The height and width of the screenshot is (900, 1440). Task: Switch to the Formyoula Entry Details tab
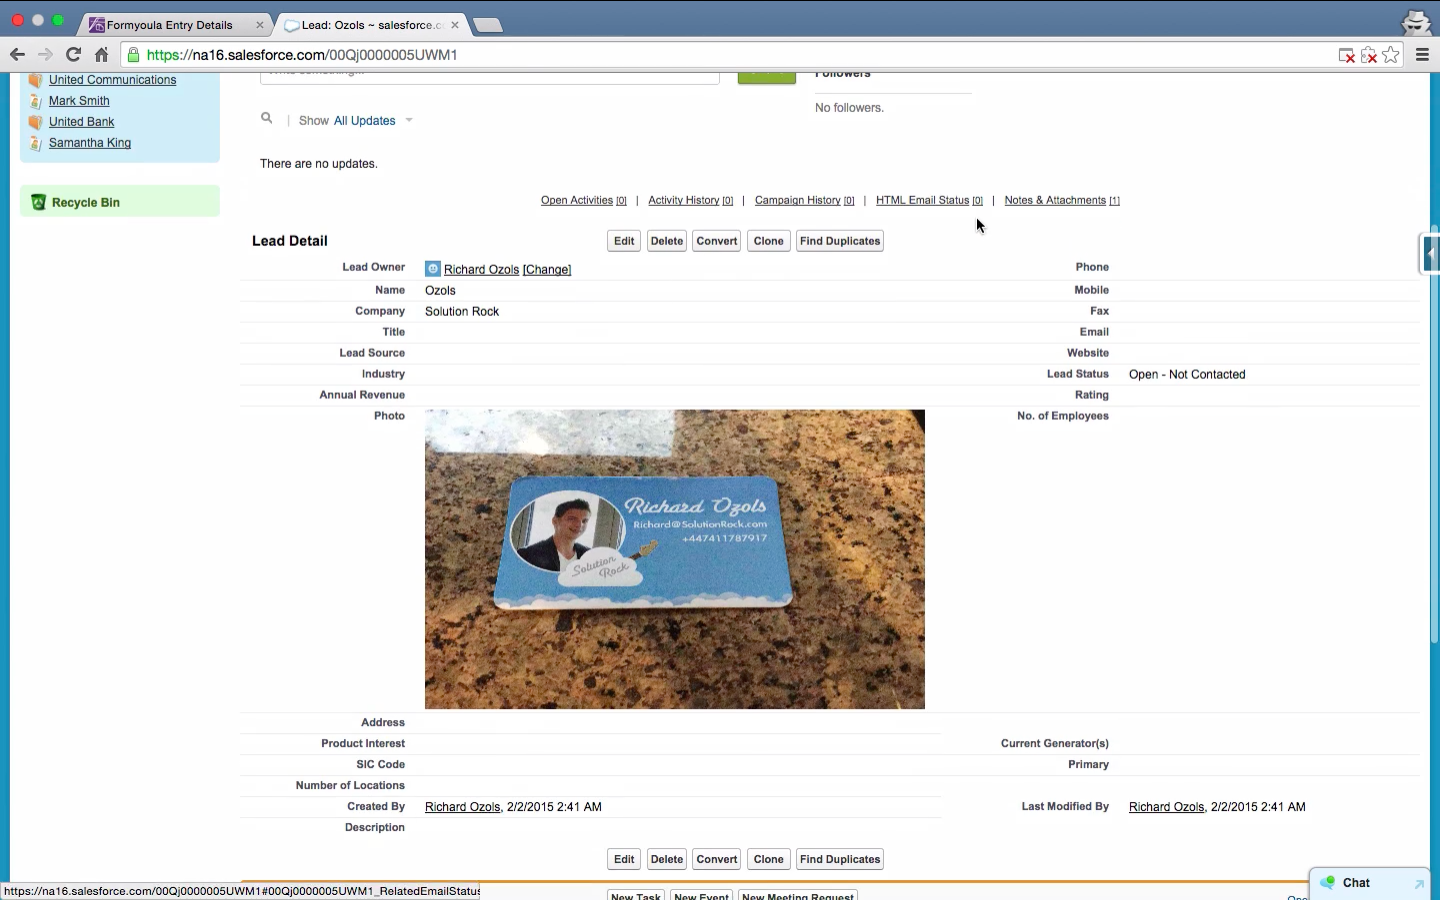pyautogui.click(x=170, y=25)
